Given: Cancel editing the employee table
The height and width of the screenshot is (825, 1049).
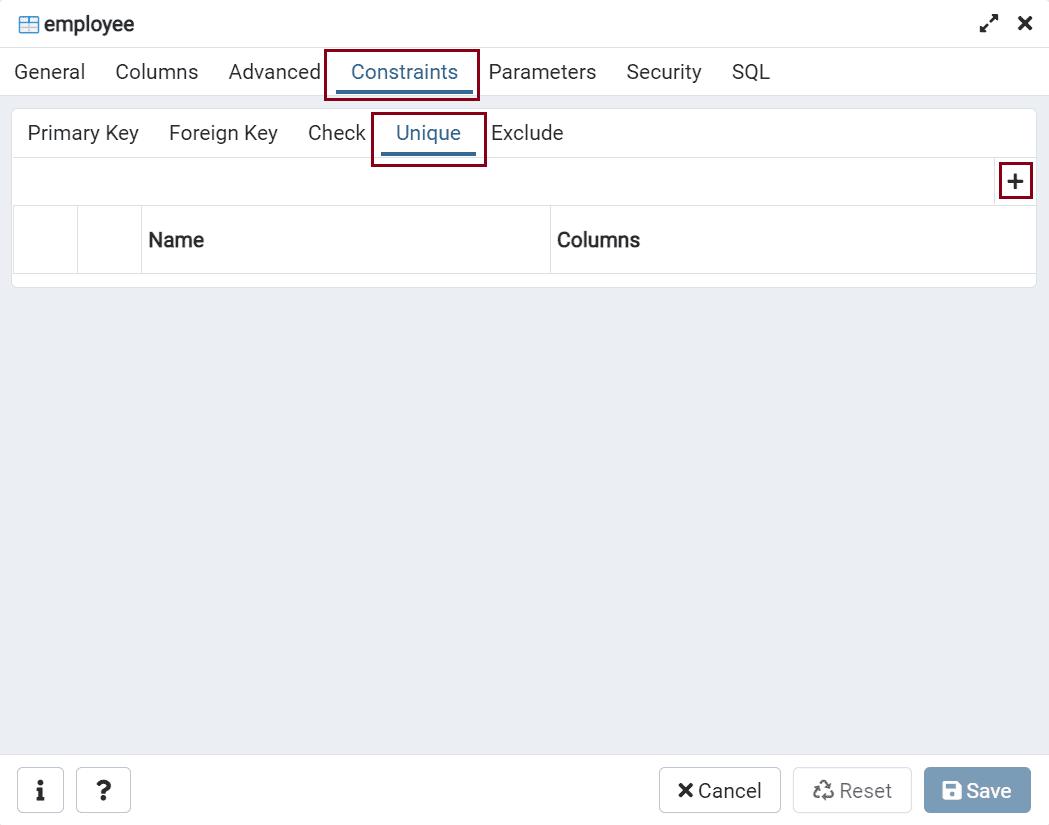Looking at the screenshot, I should coord(719,790).
